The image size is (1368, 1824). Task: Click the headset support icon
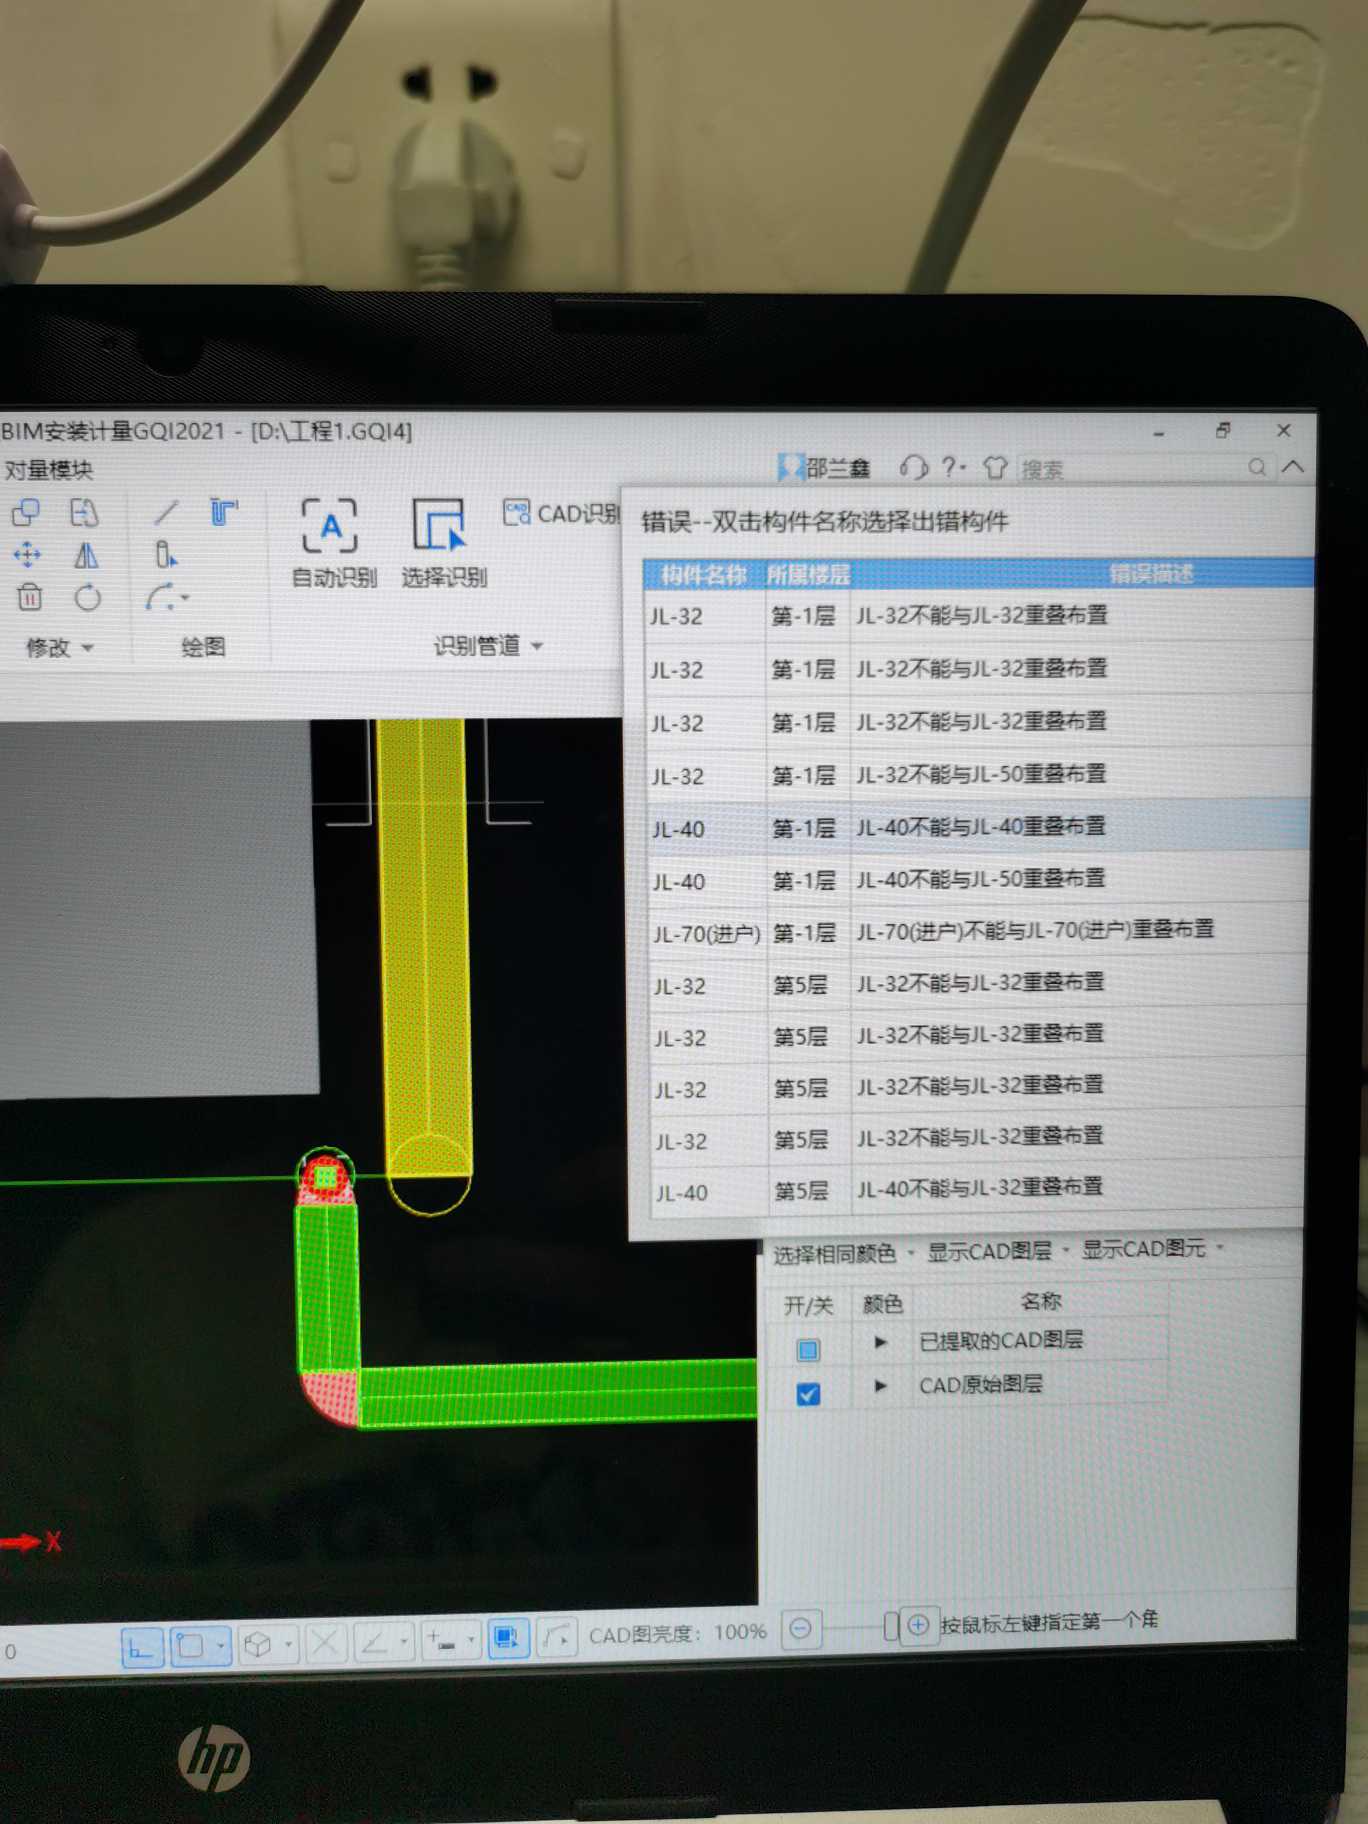click(913, 467)
